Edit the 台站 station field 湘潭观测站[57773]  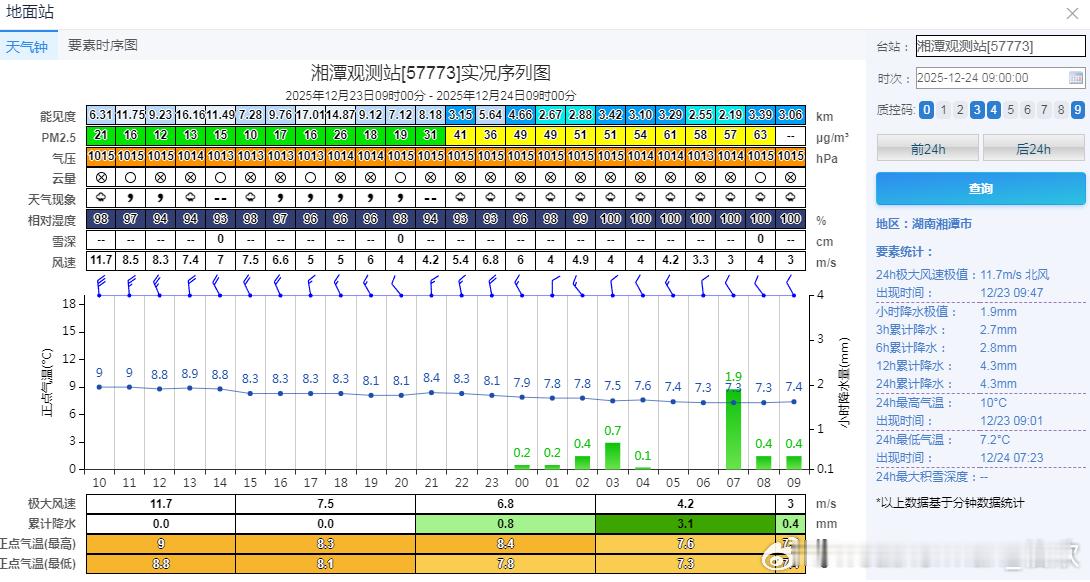1000,46
